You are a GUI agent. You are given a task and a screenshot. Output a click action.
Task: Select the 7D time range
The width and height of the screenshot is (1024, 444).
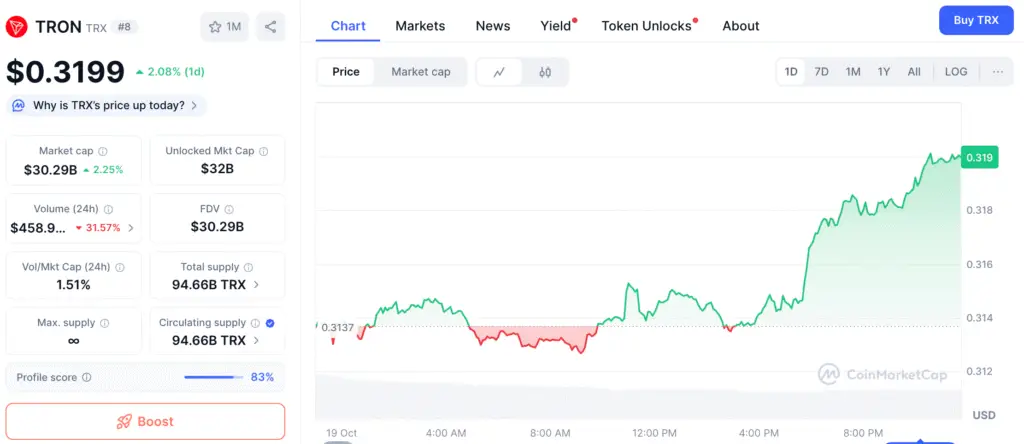(x=821, y=72)
